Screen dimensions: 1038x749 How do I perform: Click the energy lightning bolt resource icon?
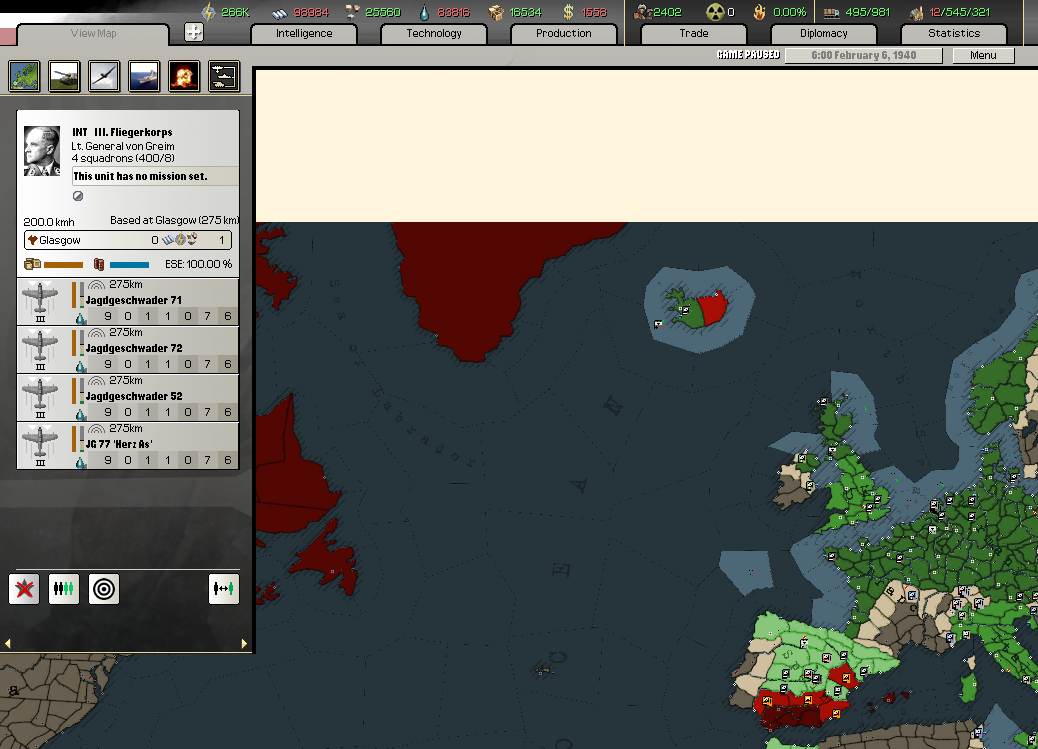pos(209,12)
